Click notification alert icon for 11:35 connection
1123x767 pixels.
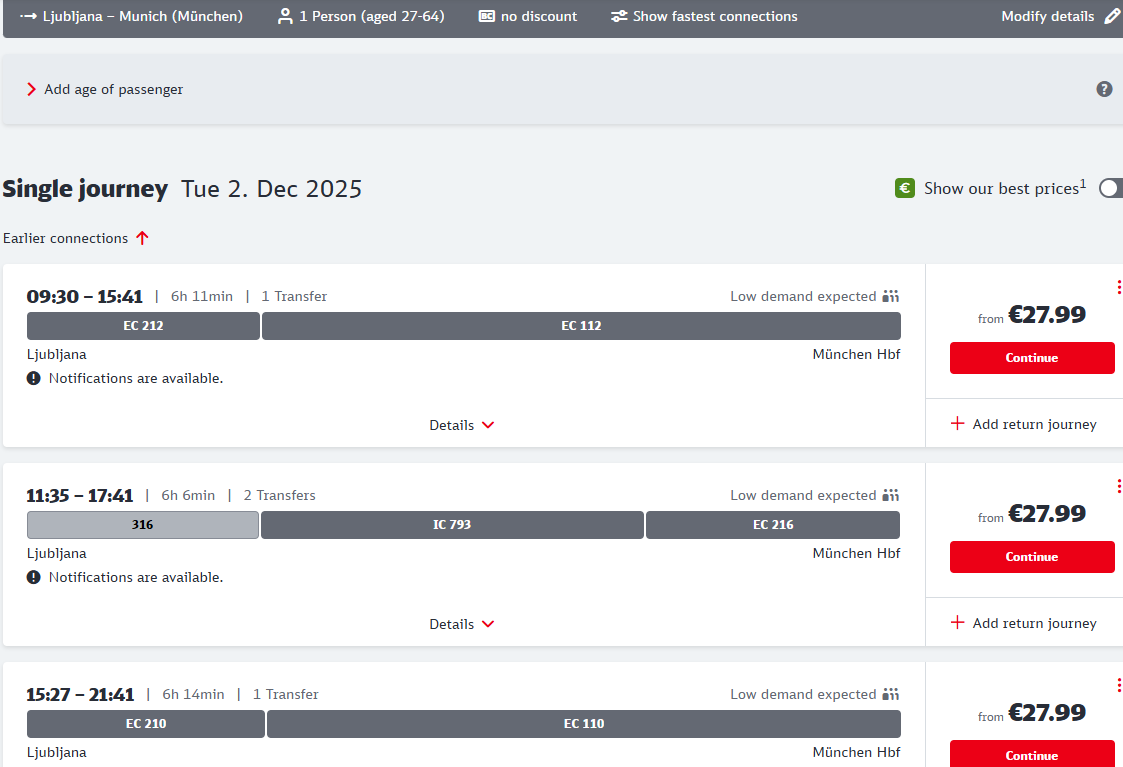click(34, 577)
